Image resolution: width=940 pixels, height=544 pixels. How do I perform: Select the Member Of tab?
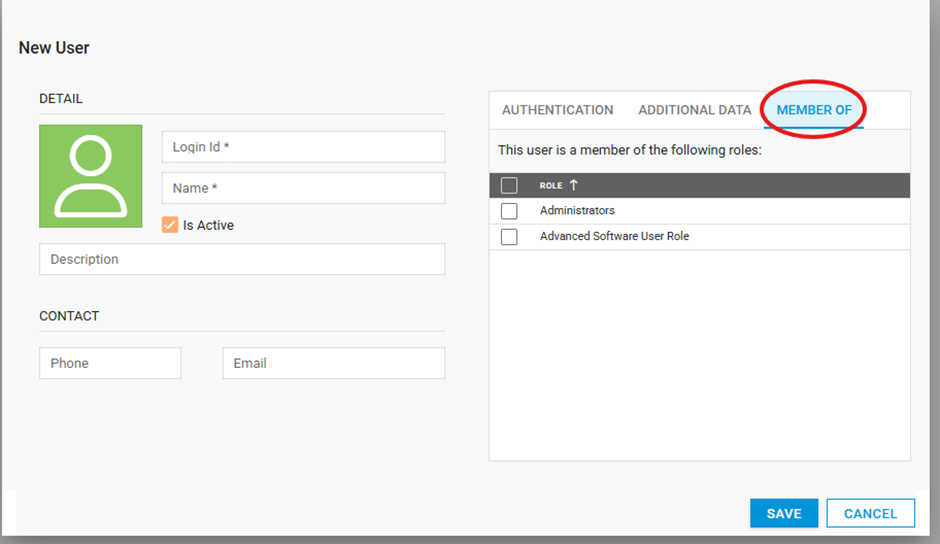click(x=814, y=110)
